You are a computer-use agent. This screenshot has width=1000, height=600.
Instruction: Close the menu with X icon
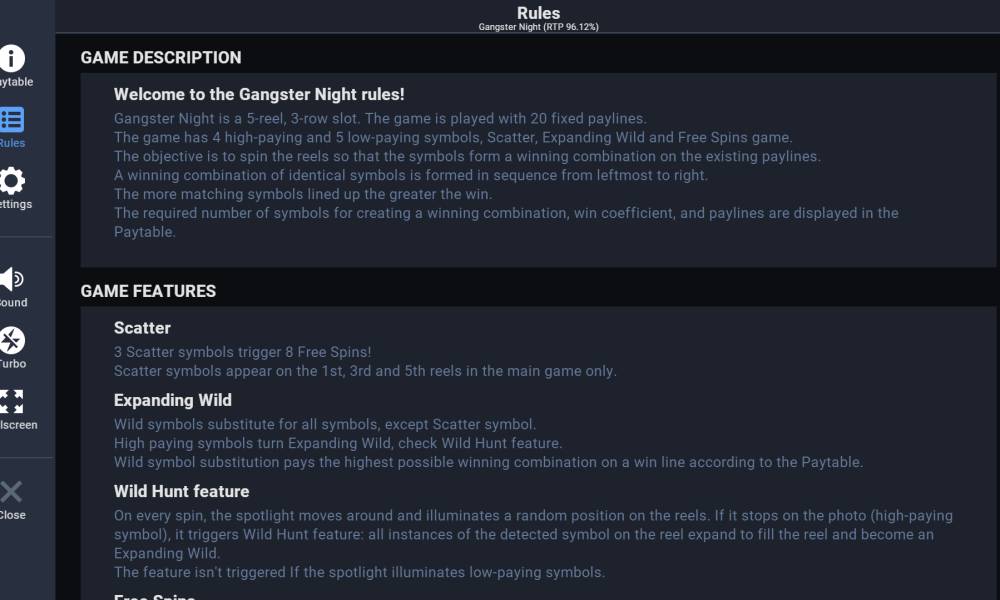click(11, 492)
